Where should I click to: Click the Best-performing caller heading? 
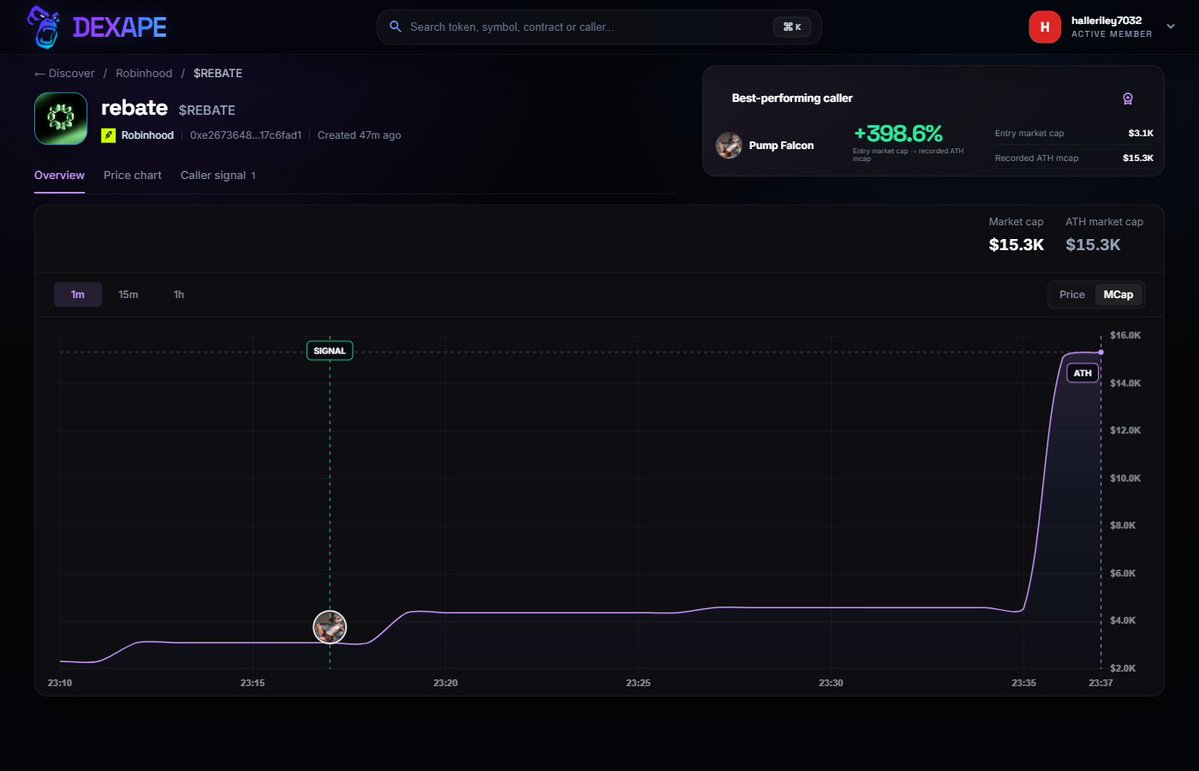coord(792,98)
